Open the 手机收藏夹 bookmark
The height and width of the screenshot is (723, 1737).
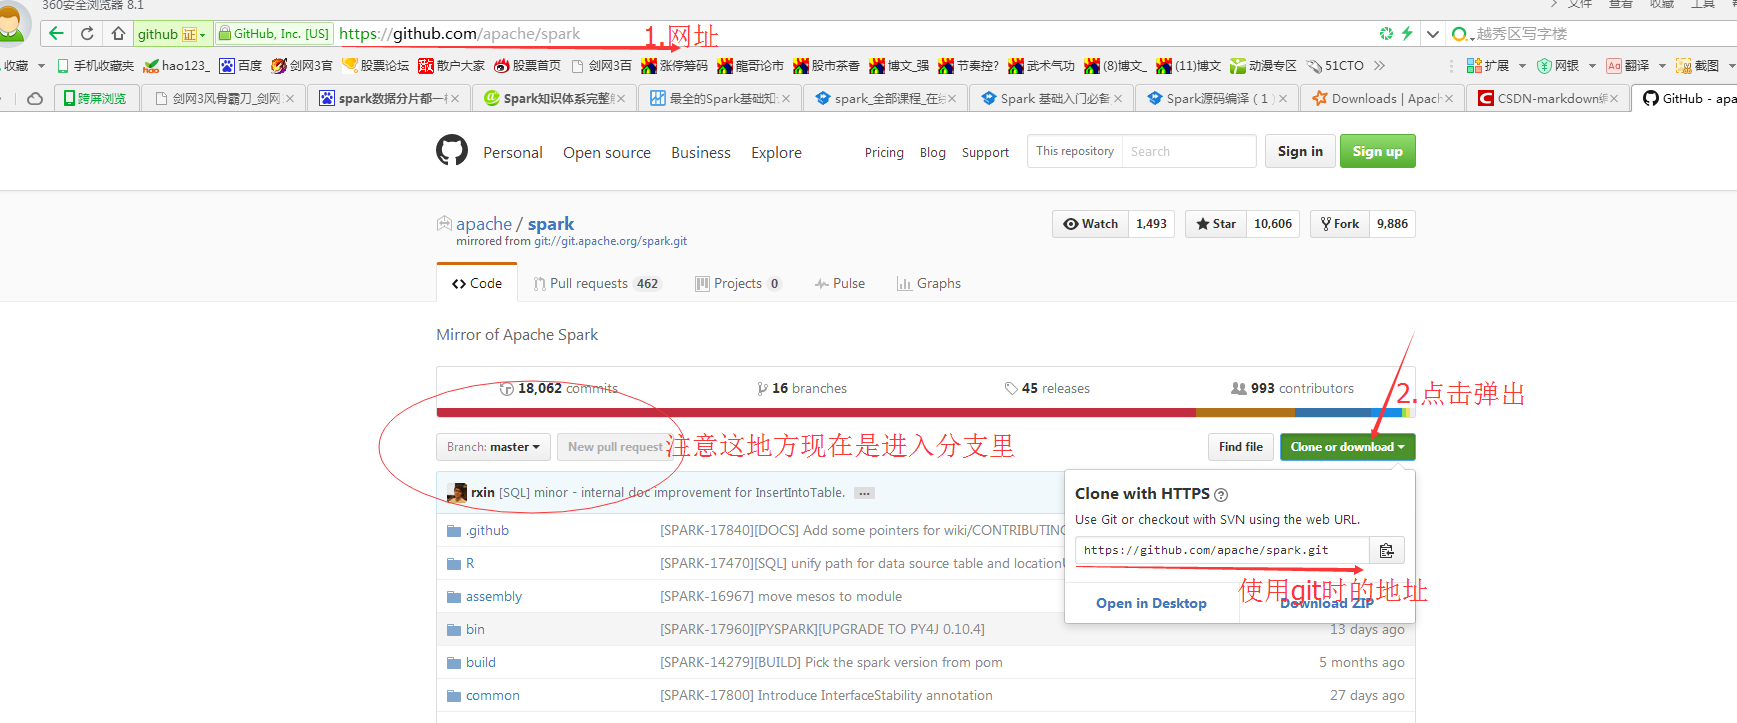coord(95,65)
